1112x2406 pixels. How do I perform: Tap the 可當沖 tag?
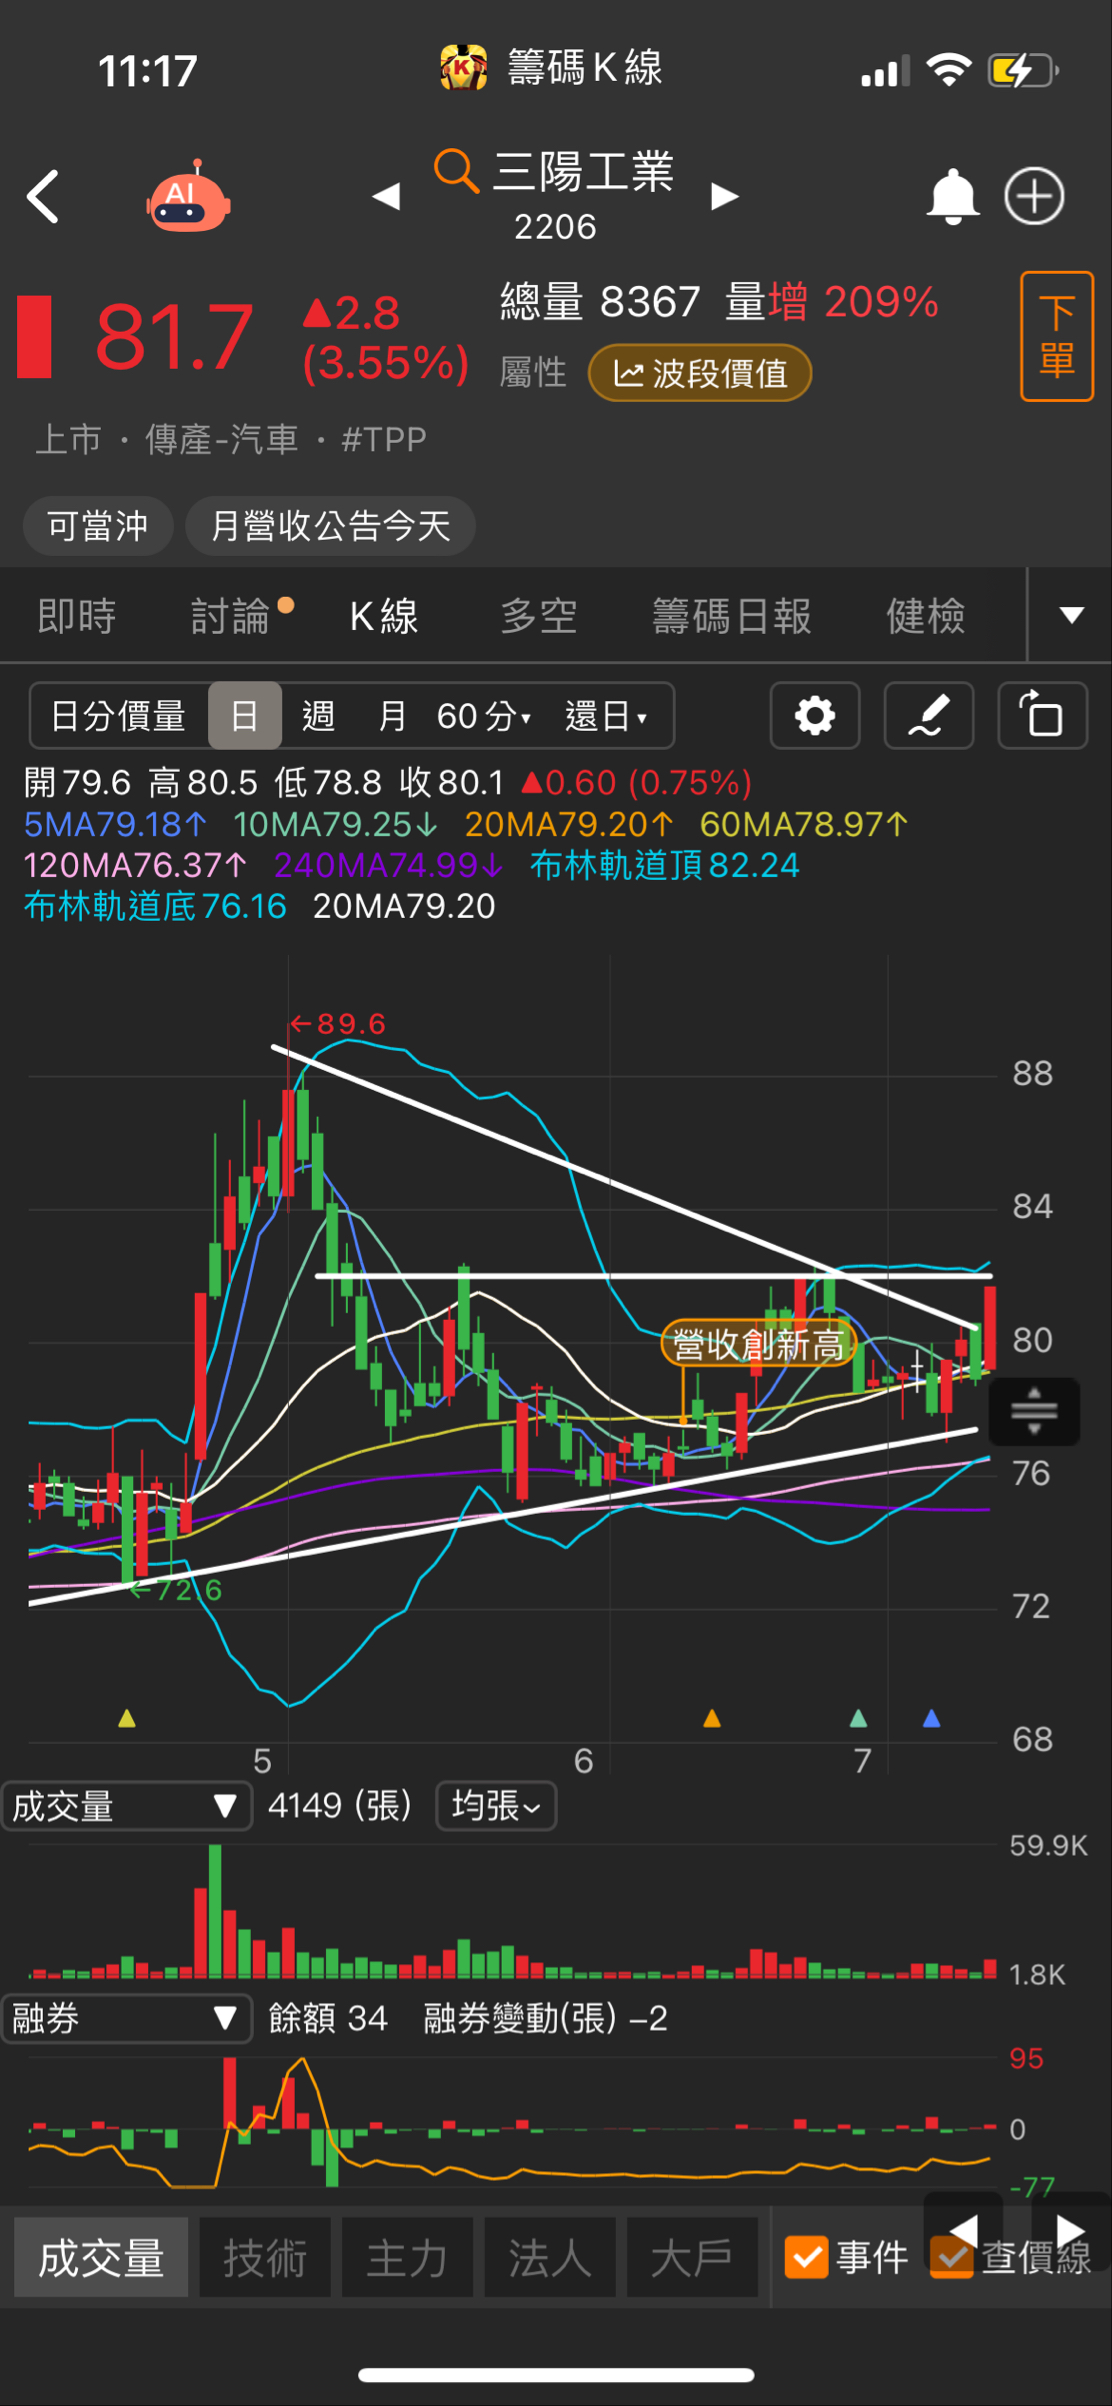click(98, 526)
